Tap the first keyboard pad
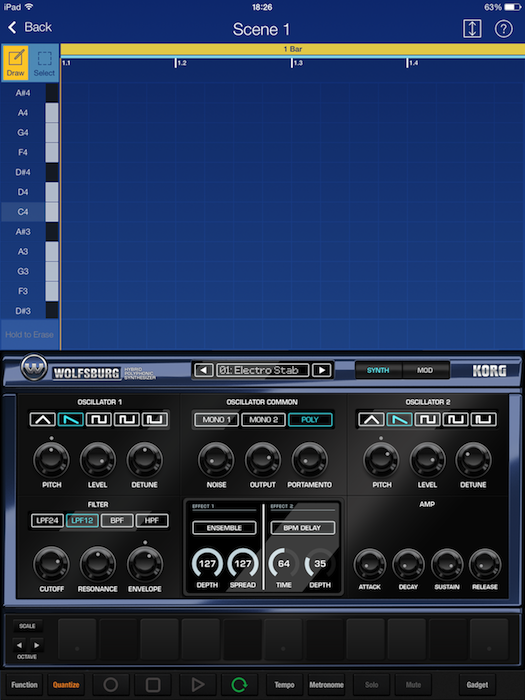 pos(77,638)
